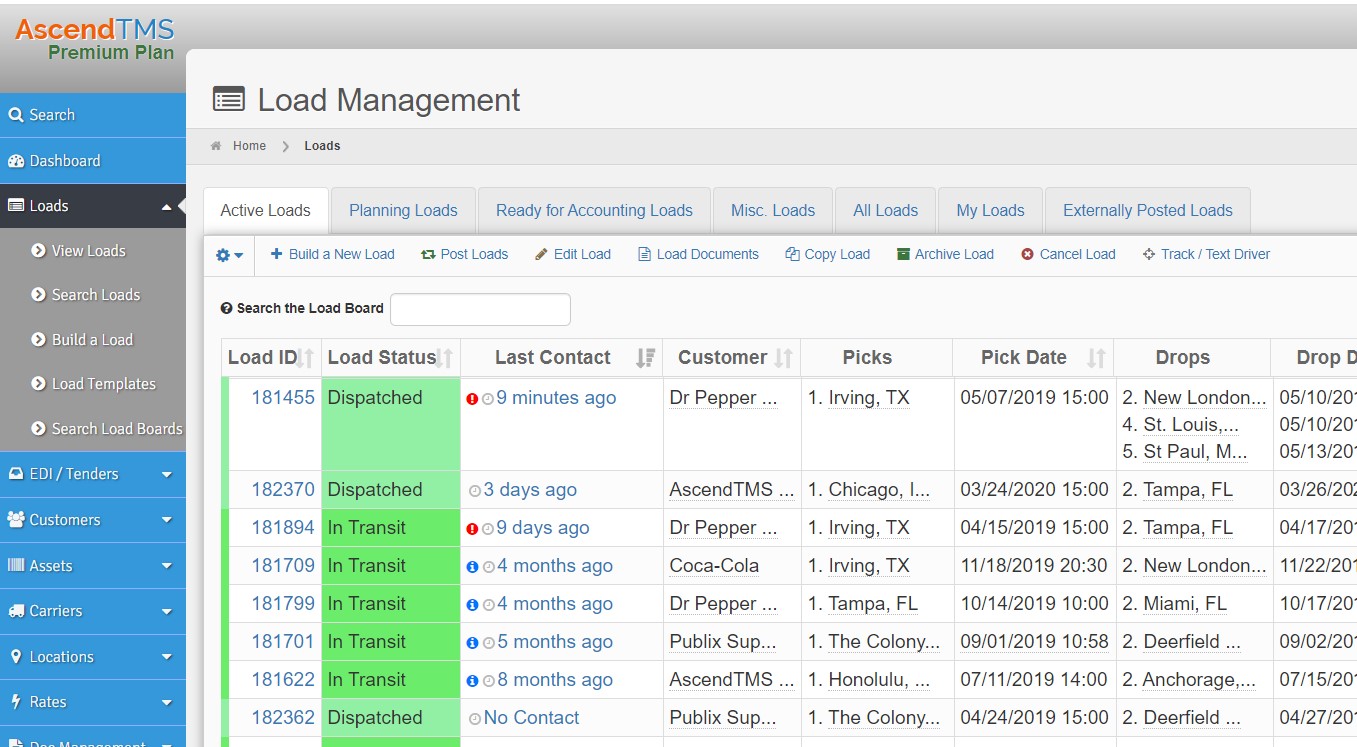Click red alert icon beside 9 days ago
Viewport: 1357px width, 747px height.
[472, 529]
